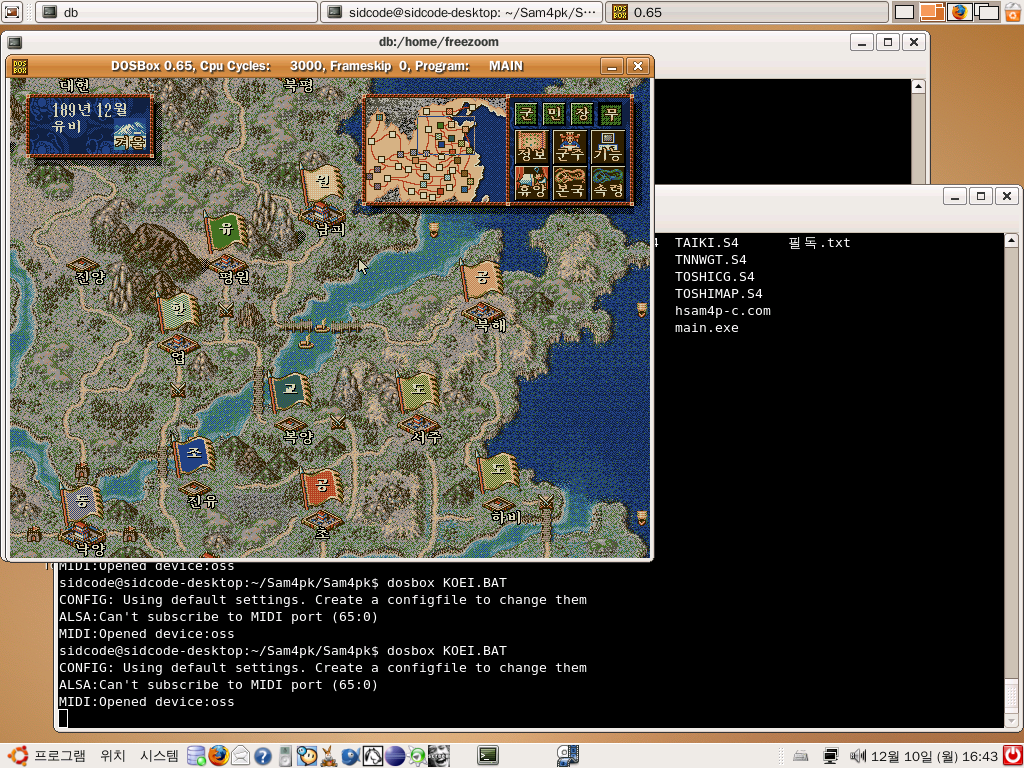The width and height of the screenshot is (1024, 768).
Task: Click the 진양 city marker
Action: (83, 265)
